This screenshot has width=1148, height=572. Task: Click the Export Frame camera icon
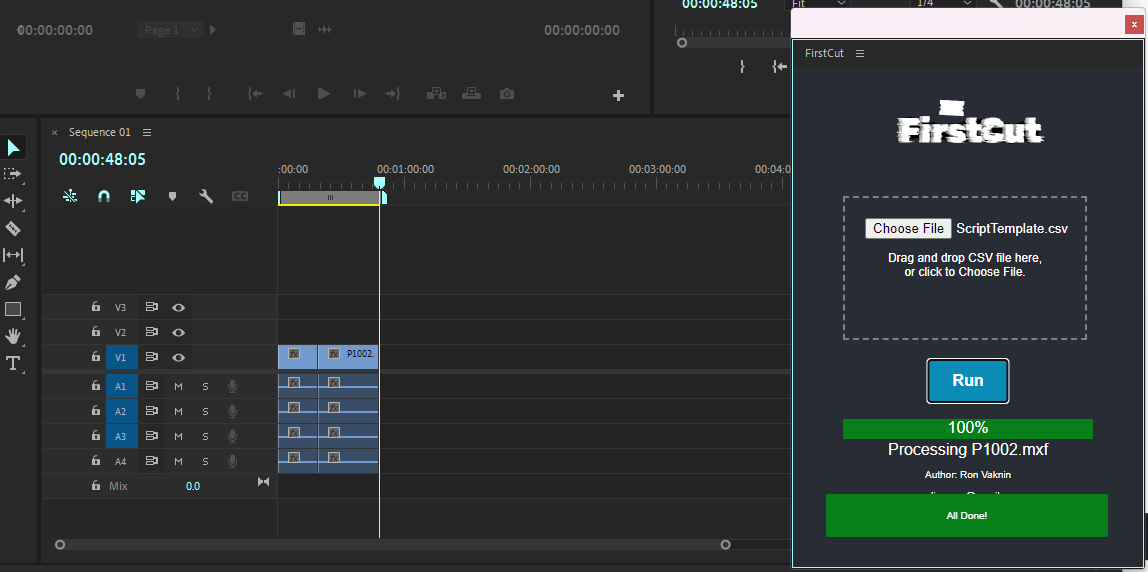[x=507, y=94]
